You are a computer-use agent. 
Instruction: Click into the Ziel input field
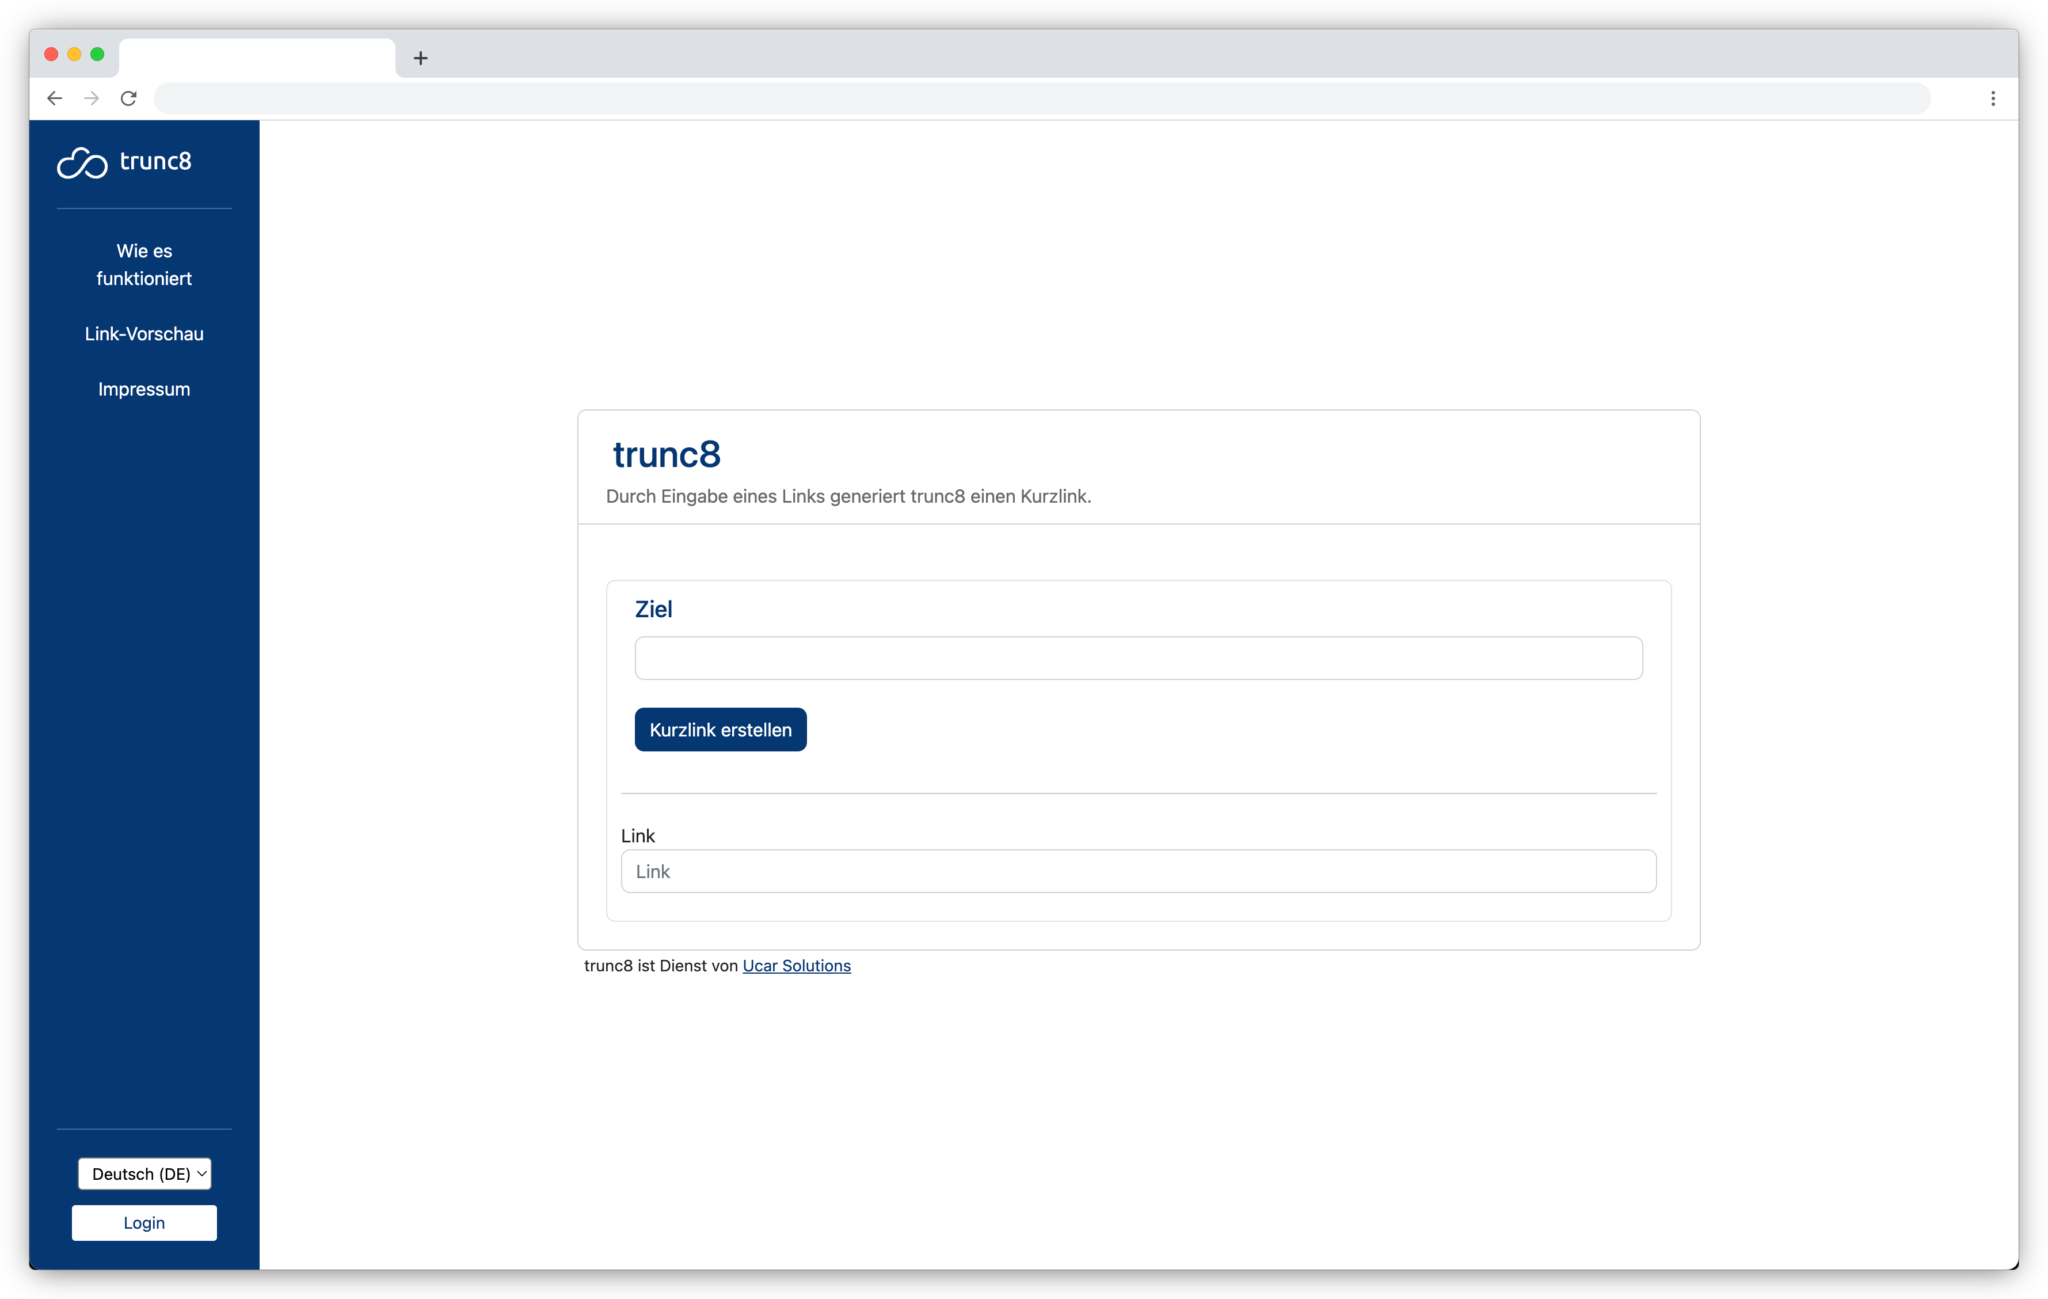1136,658
